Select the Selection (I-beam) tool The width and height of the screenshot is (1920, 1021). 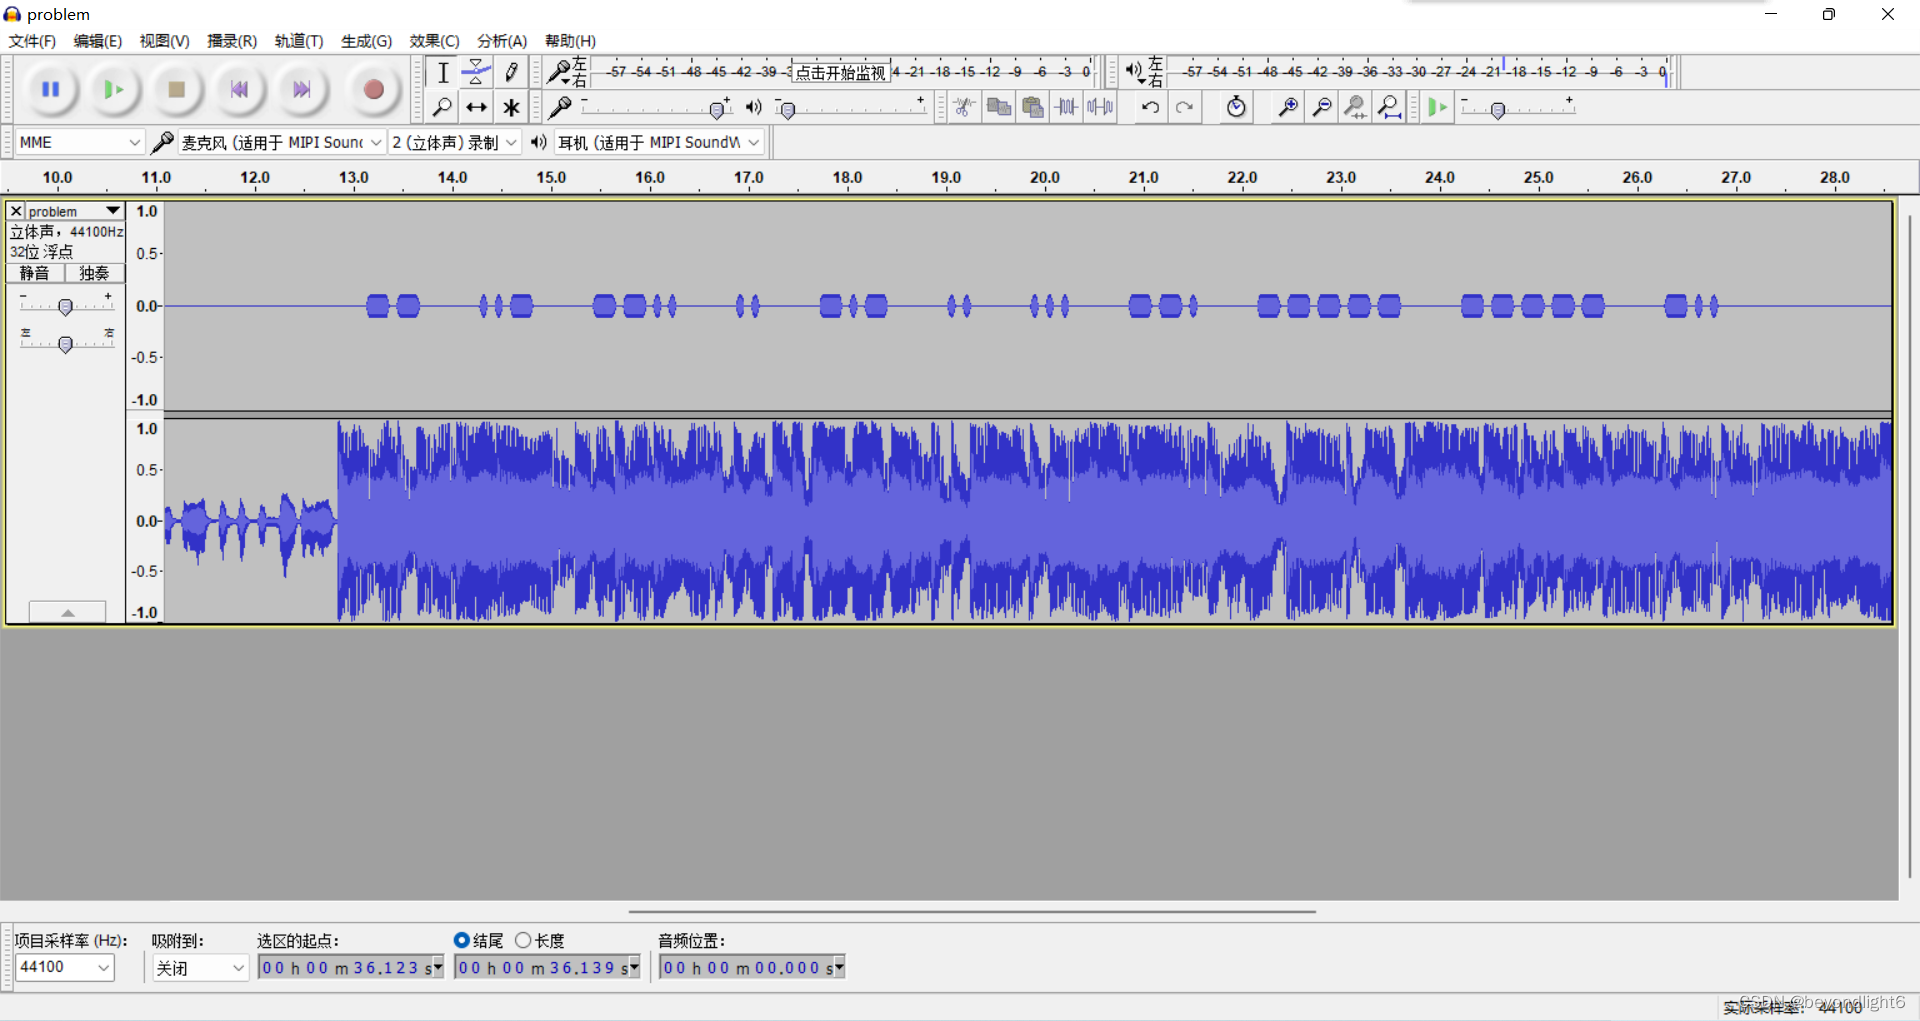(443, 72)
